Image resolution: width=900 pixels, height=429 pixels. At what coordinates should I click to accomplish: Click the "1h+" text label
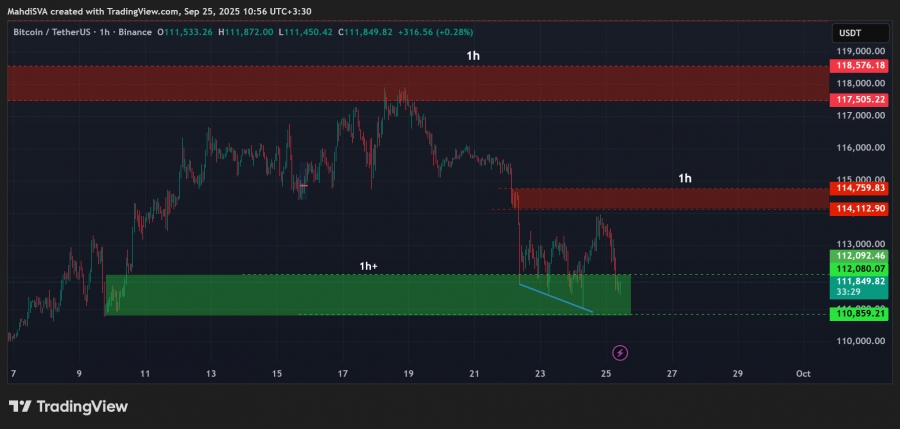pyautogui.click(x=369, y=266)
